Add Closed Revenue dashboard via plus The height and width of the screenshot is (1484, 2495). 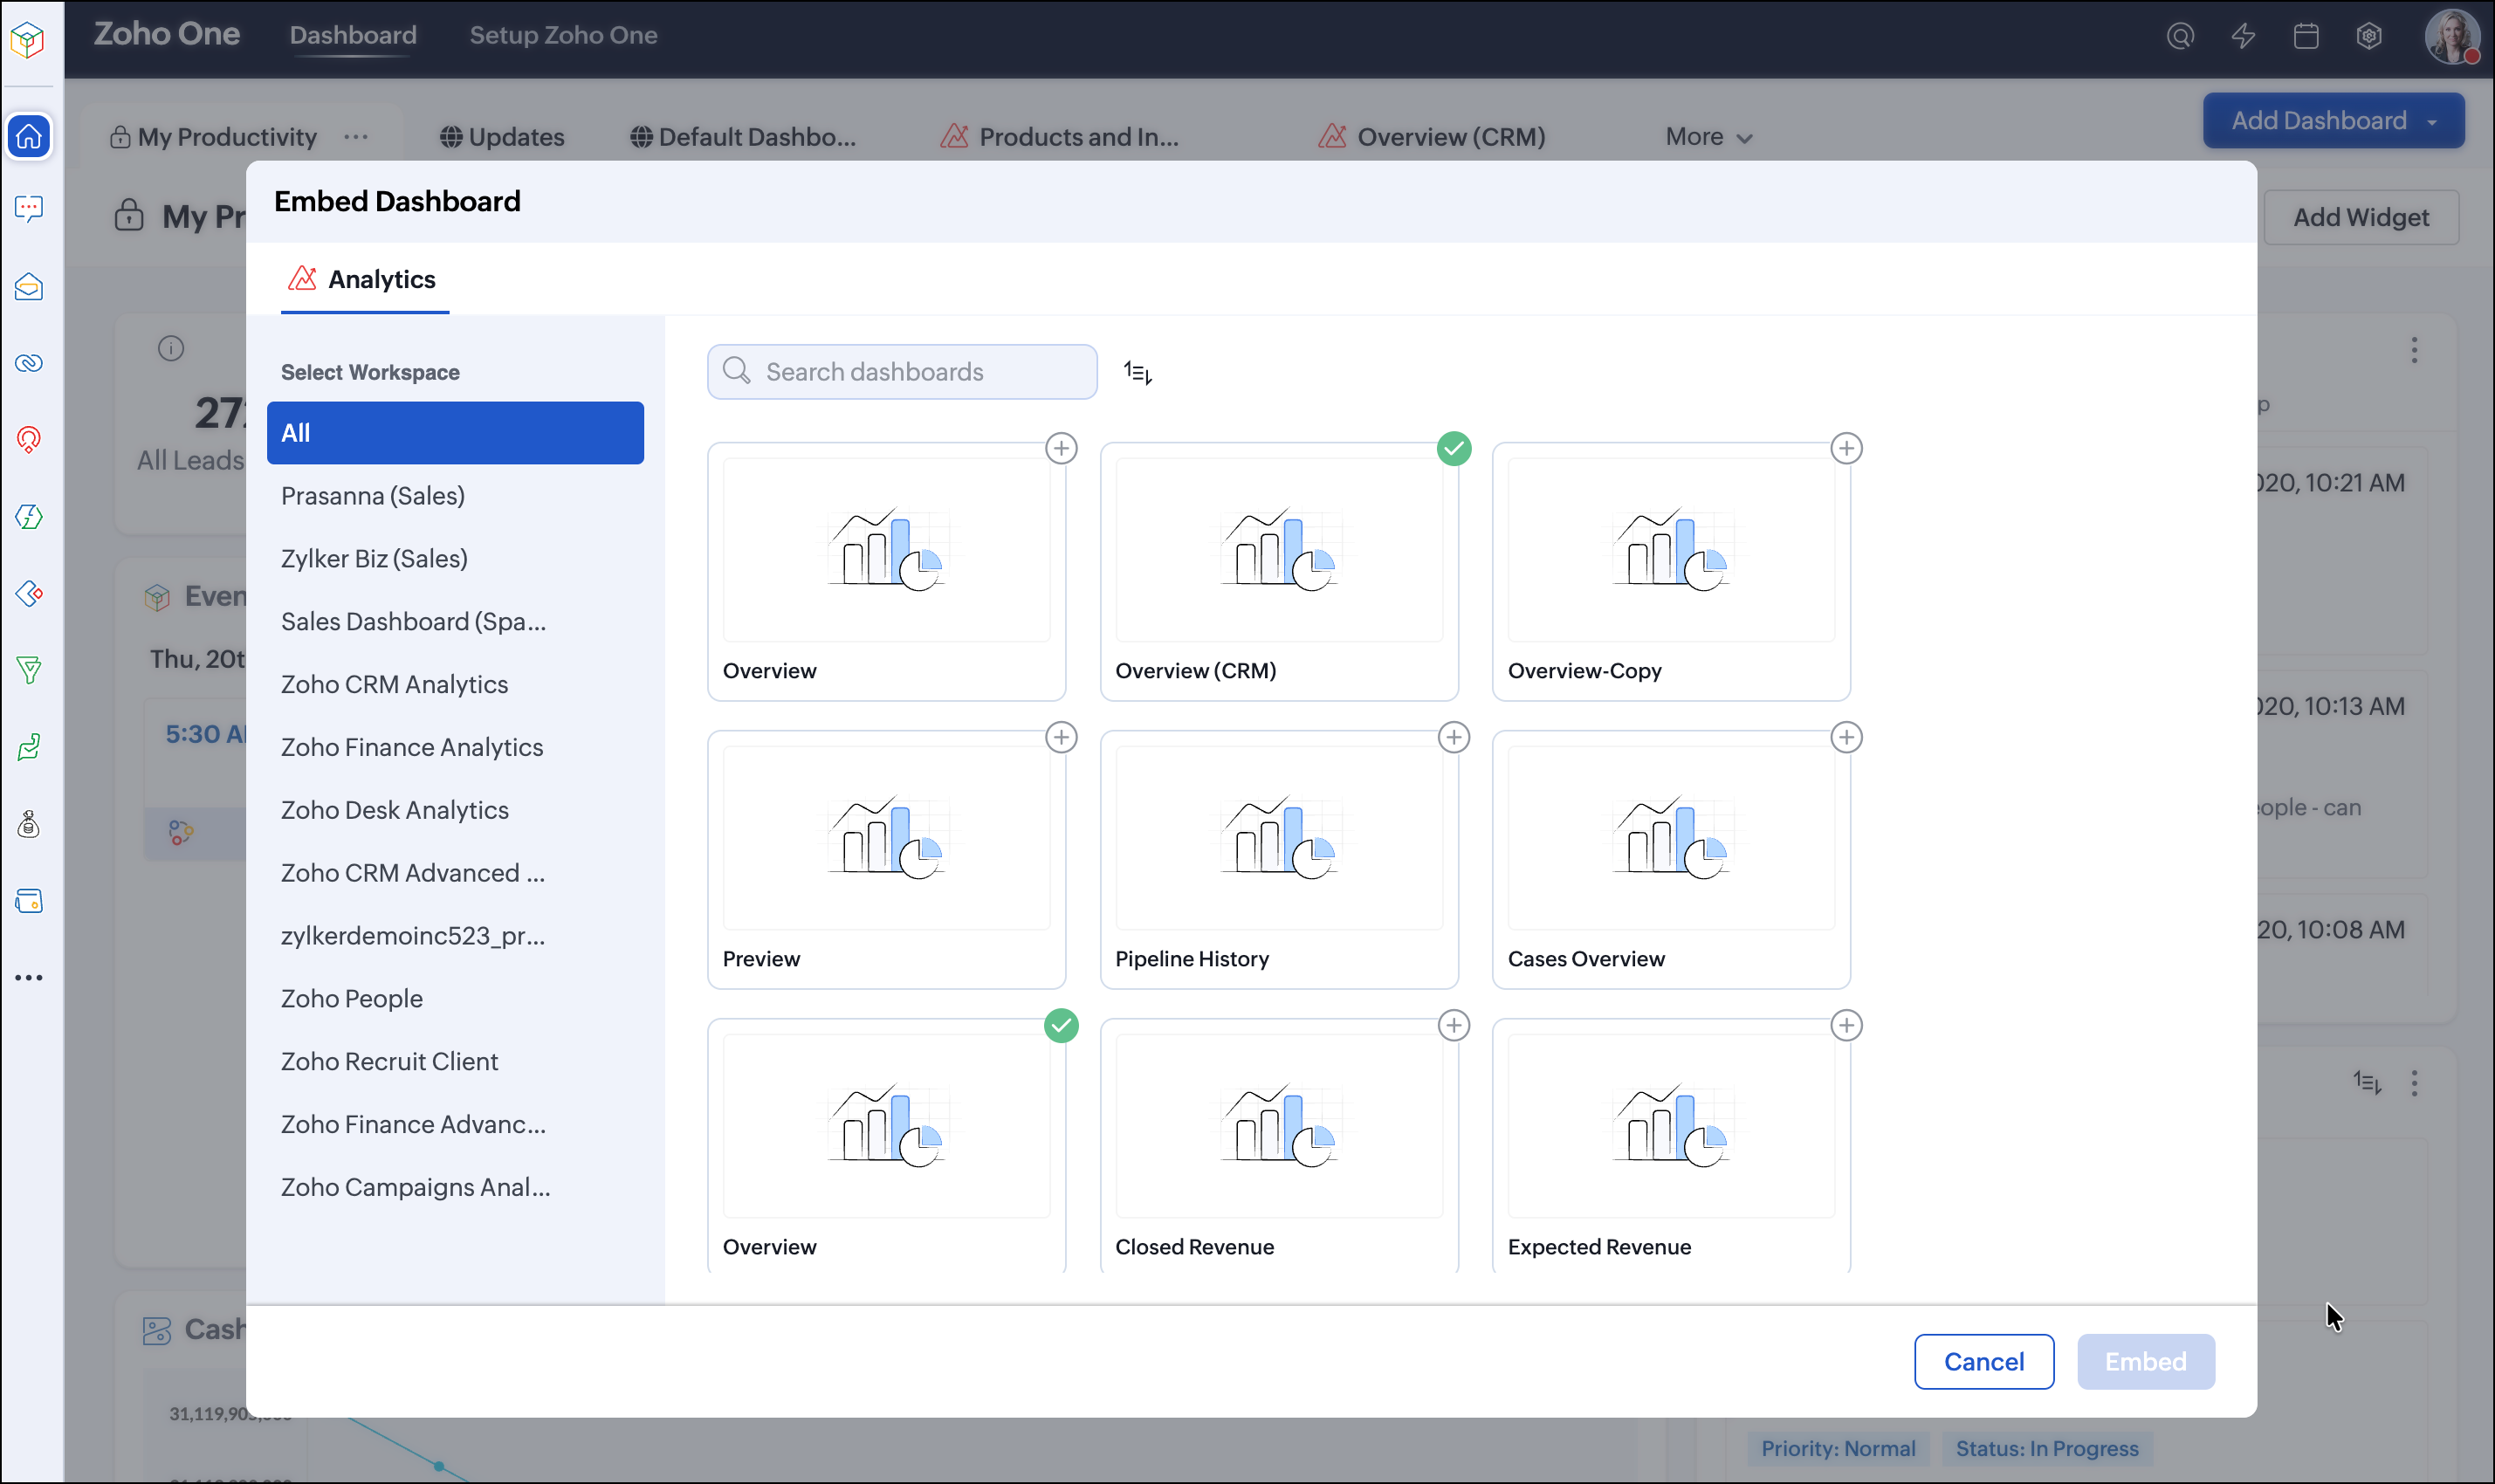[x=1454, y=1025]
